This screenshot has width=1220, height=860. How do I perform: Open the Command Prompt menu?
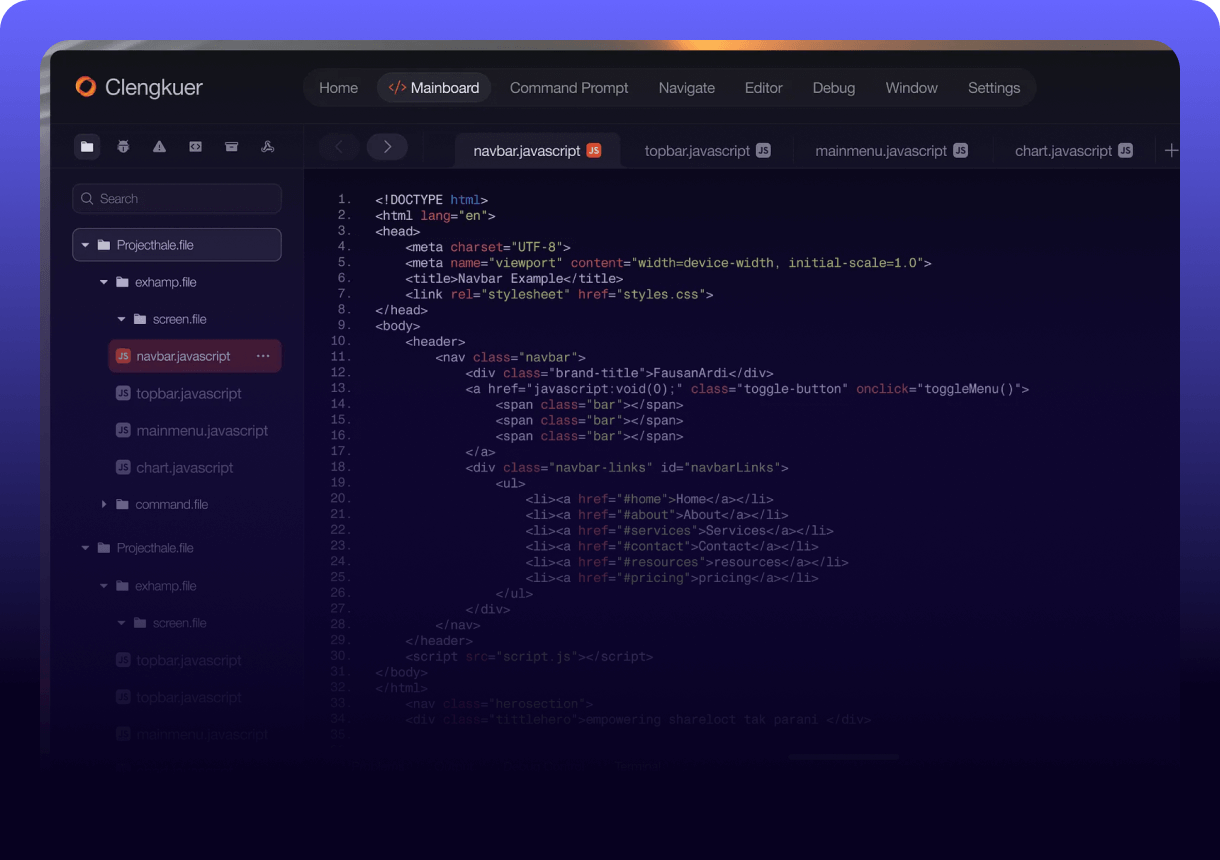point(569,88)
